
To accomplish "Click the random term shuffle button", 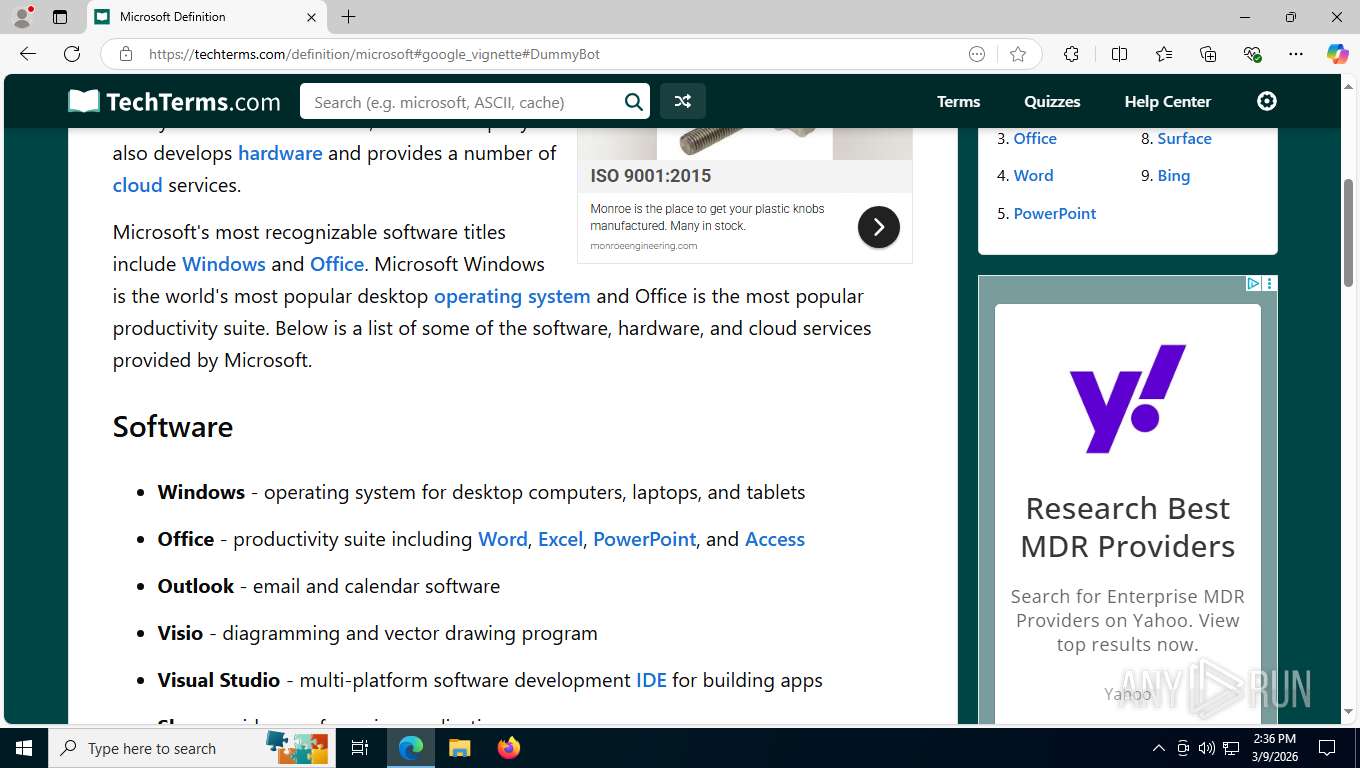I will (682, 101).
